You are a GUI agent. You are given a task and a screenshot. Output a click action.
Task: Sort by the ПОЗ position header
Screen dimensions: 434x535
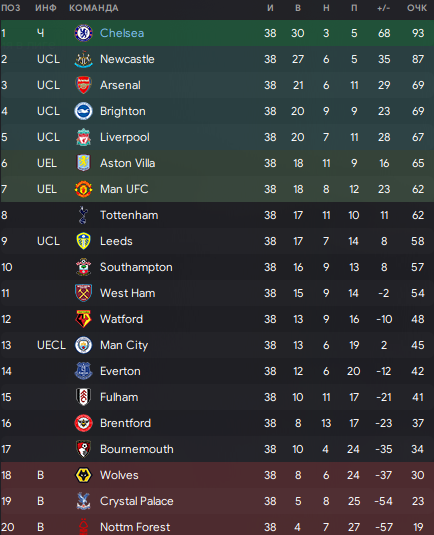[x=11, y=8]
